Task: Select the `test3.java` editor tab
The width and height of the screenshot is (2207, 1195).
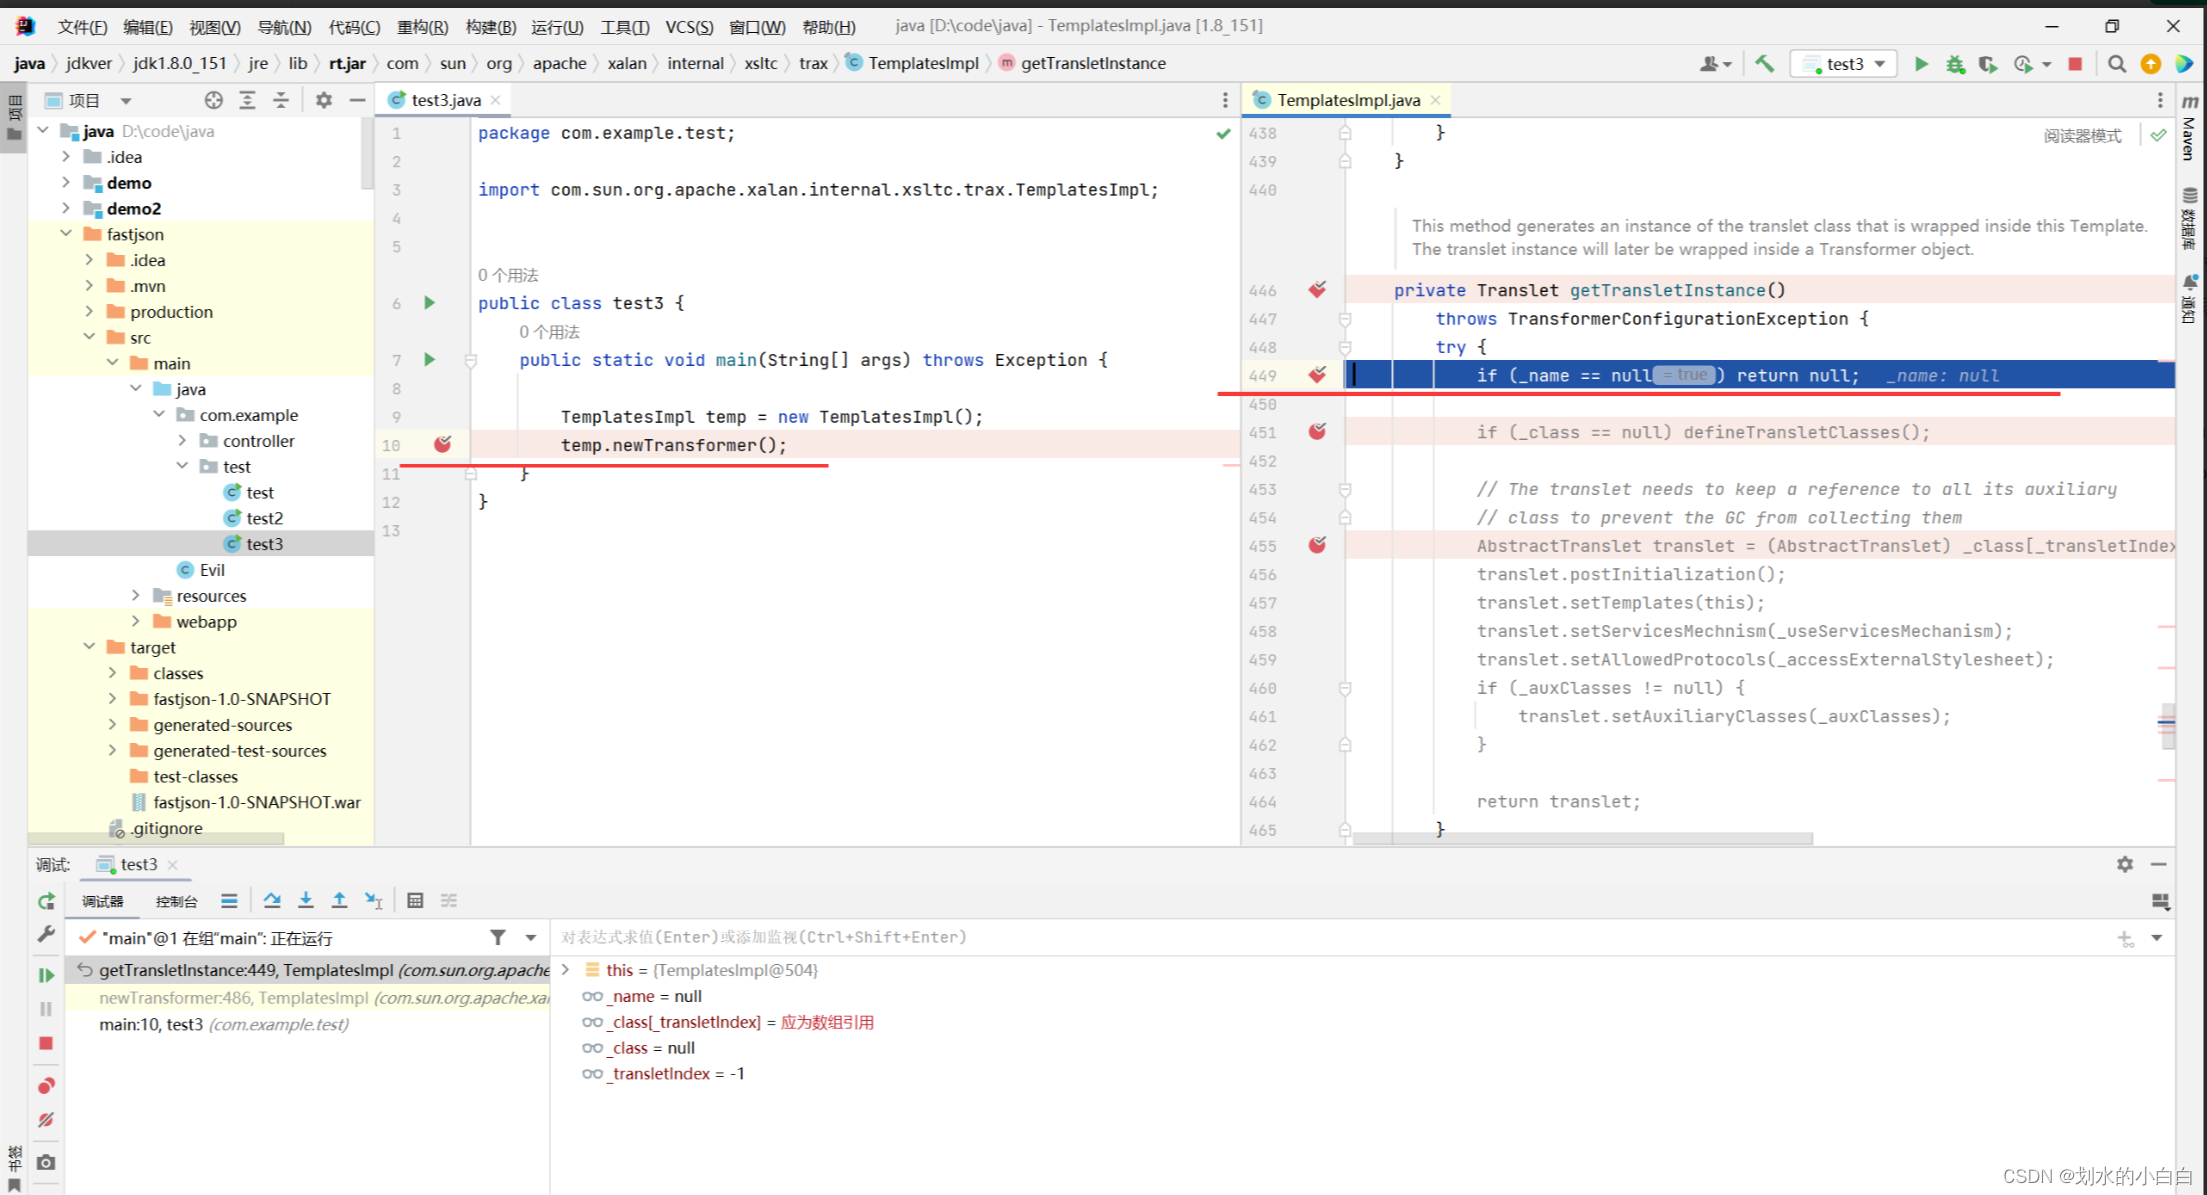Action: pos(443,99)
